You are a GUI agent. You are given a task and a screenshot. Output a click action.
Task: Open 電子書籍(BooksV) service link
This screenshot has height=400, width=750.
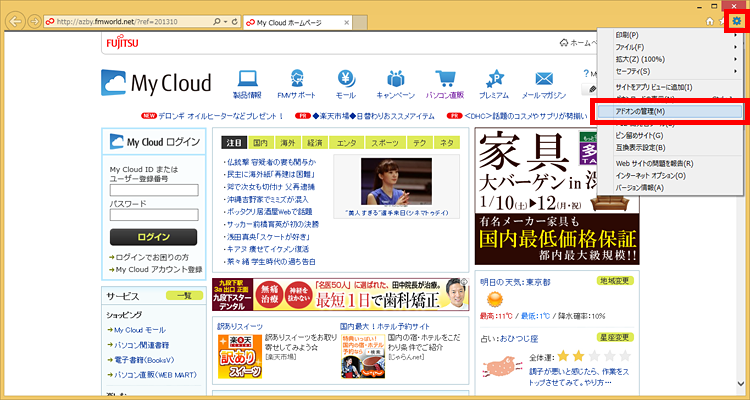(146, 360)
